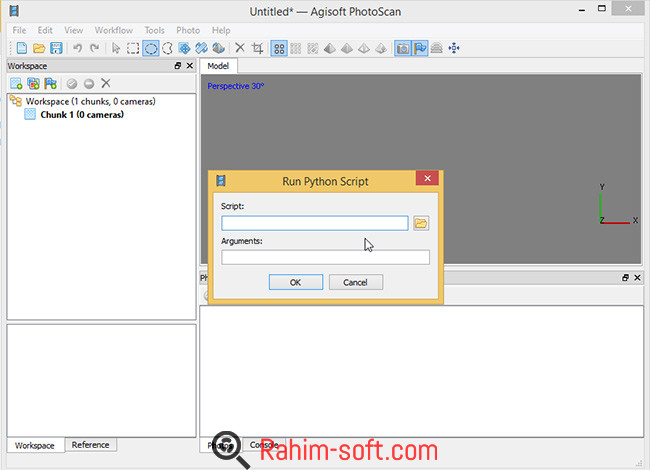Screen dimensions: 650x470
Task: Open the Tools menu
Action: 154,30
